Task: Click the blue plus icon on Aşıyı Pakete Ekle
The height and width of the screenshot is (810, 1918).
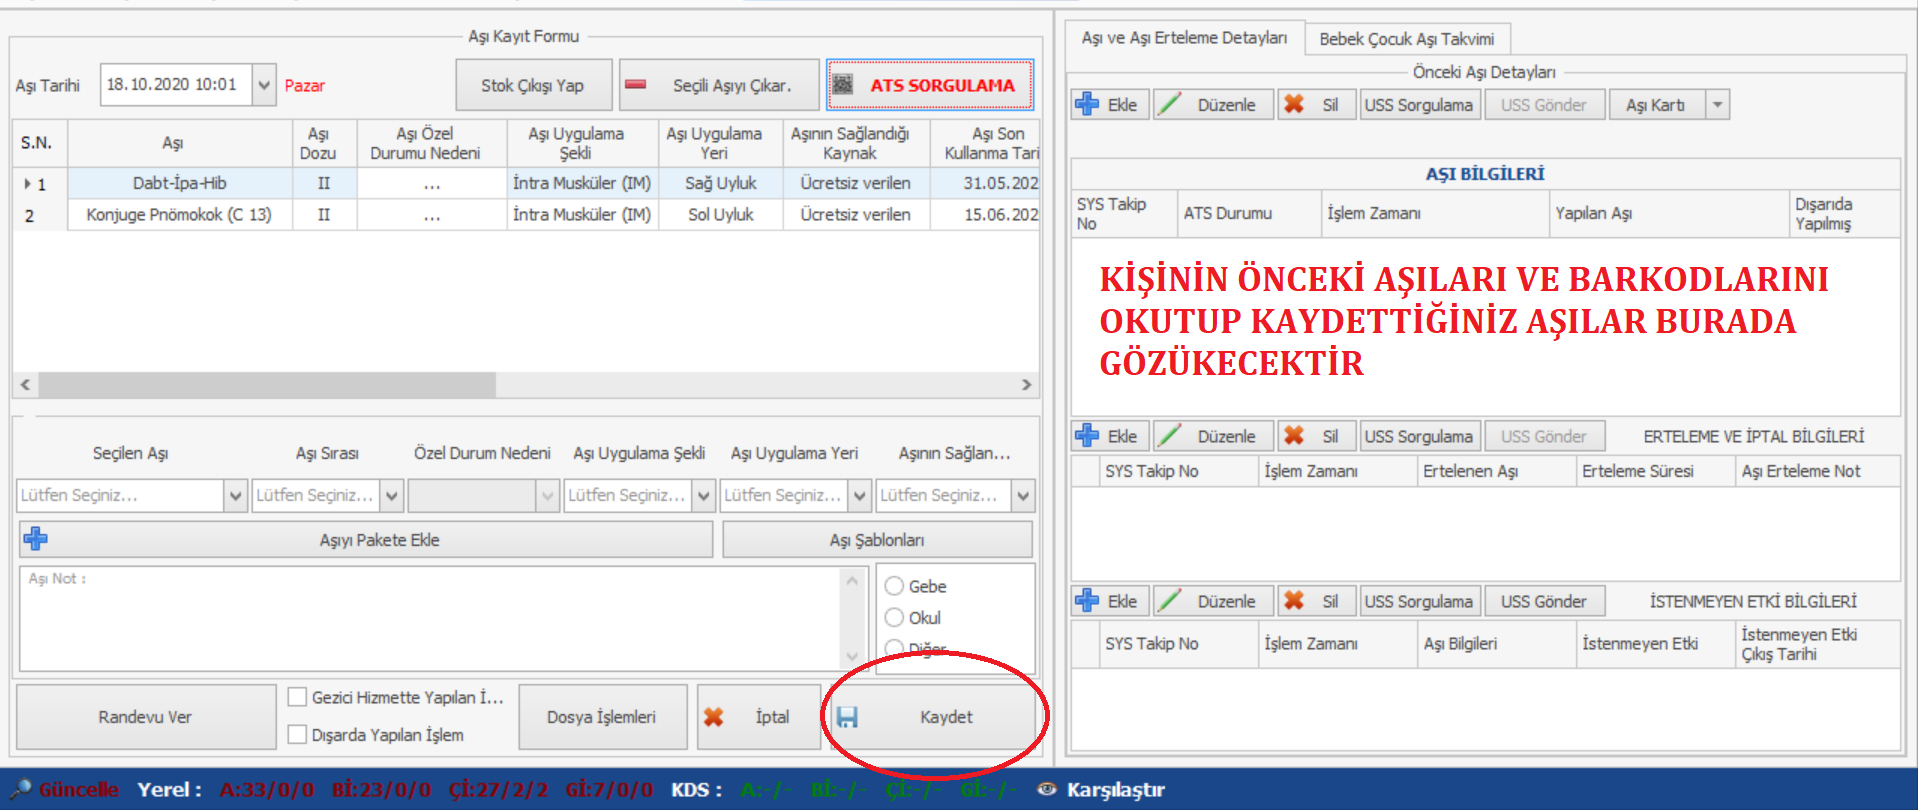Action: pyautogui.click(x=36, y=539)
